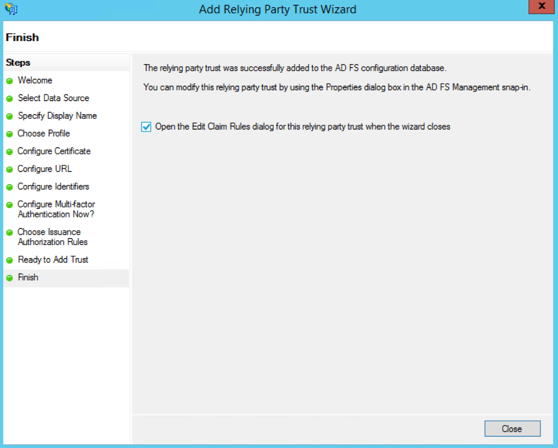Screen dimensions: 558x448
Task: Select the Ready to Add Trust step
Action: click(x=53, y=260)
